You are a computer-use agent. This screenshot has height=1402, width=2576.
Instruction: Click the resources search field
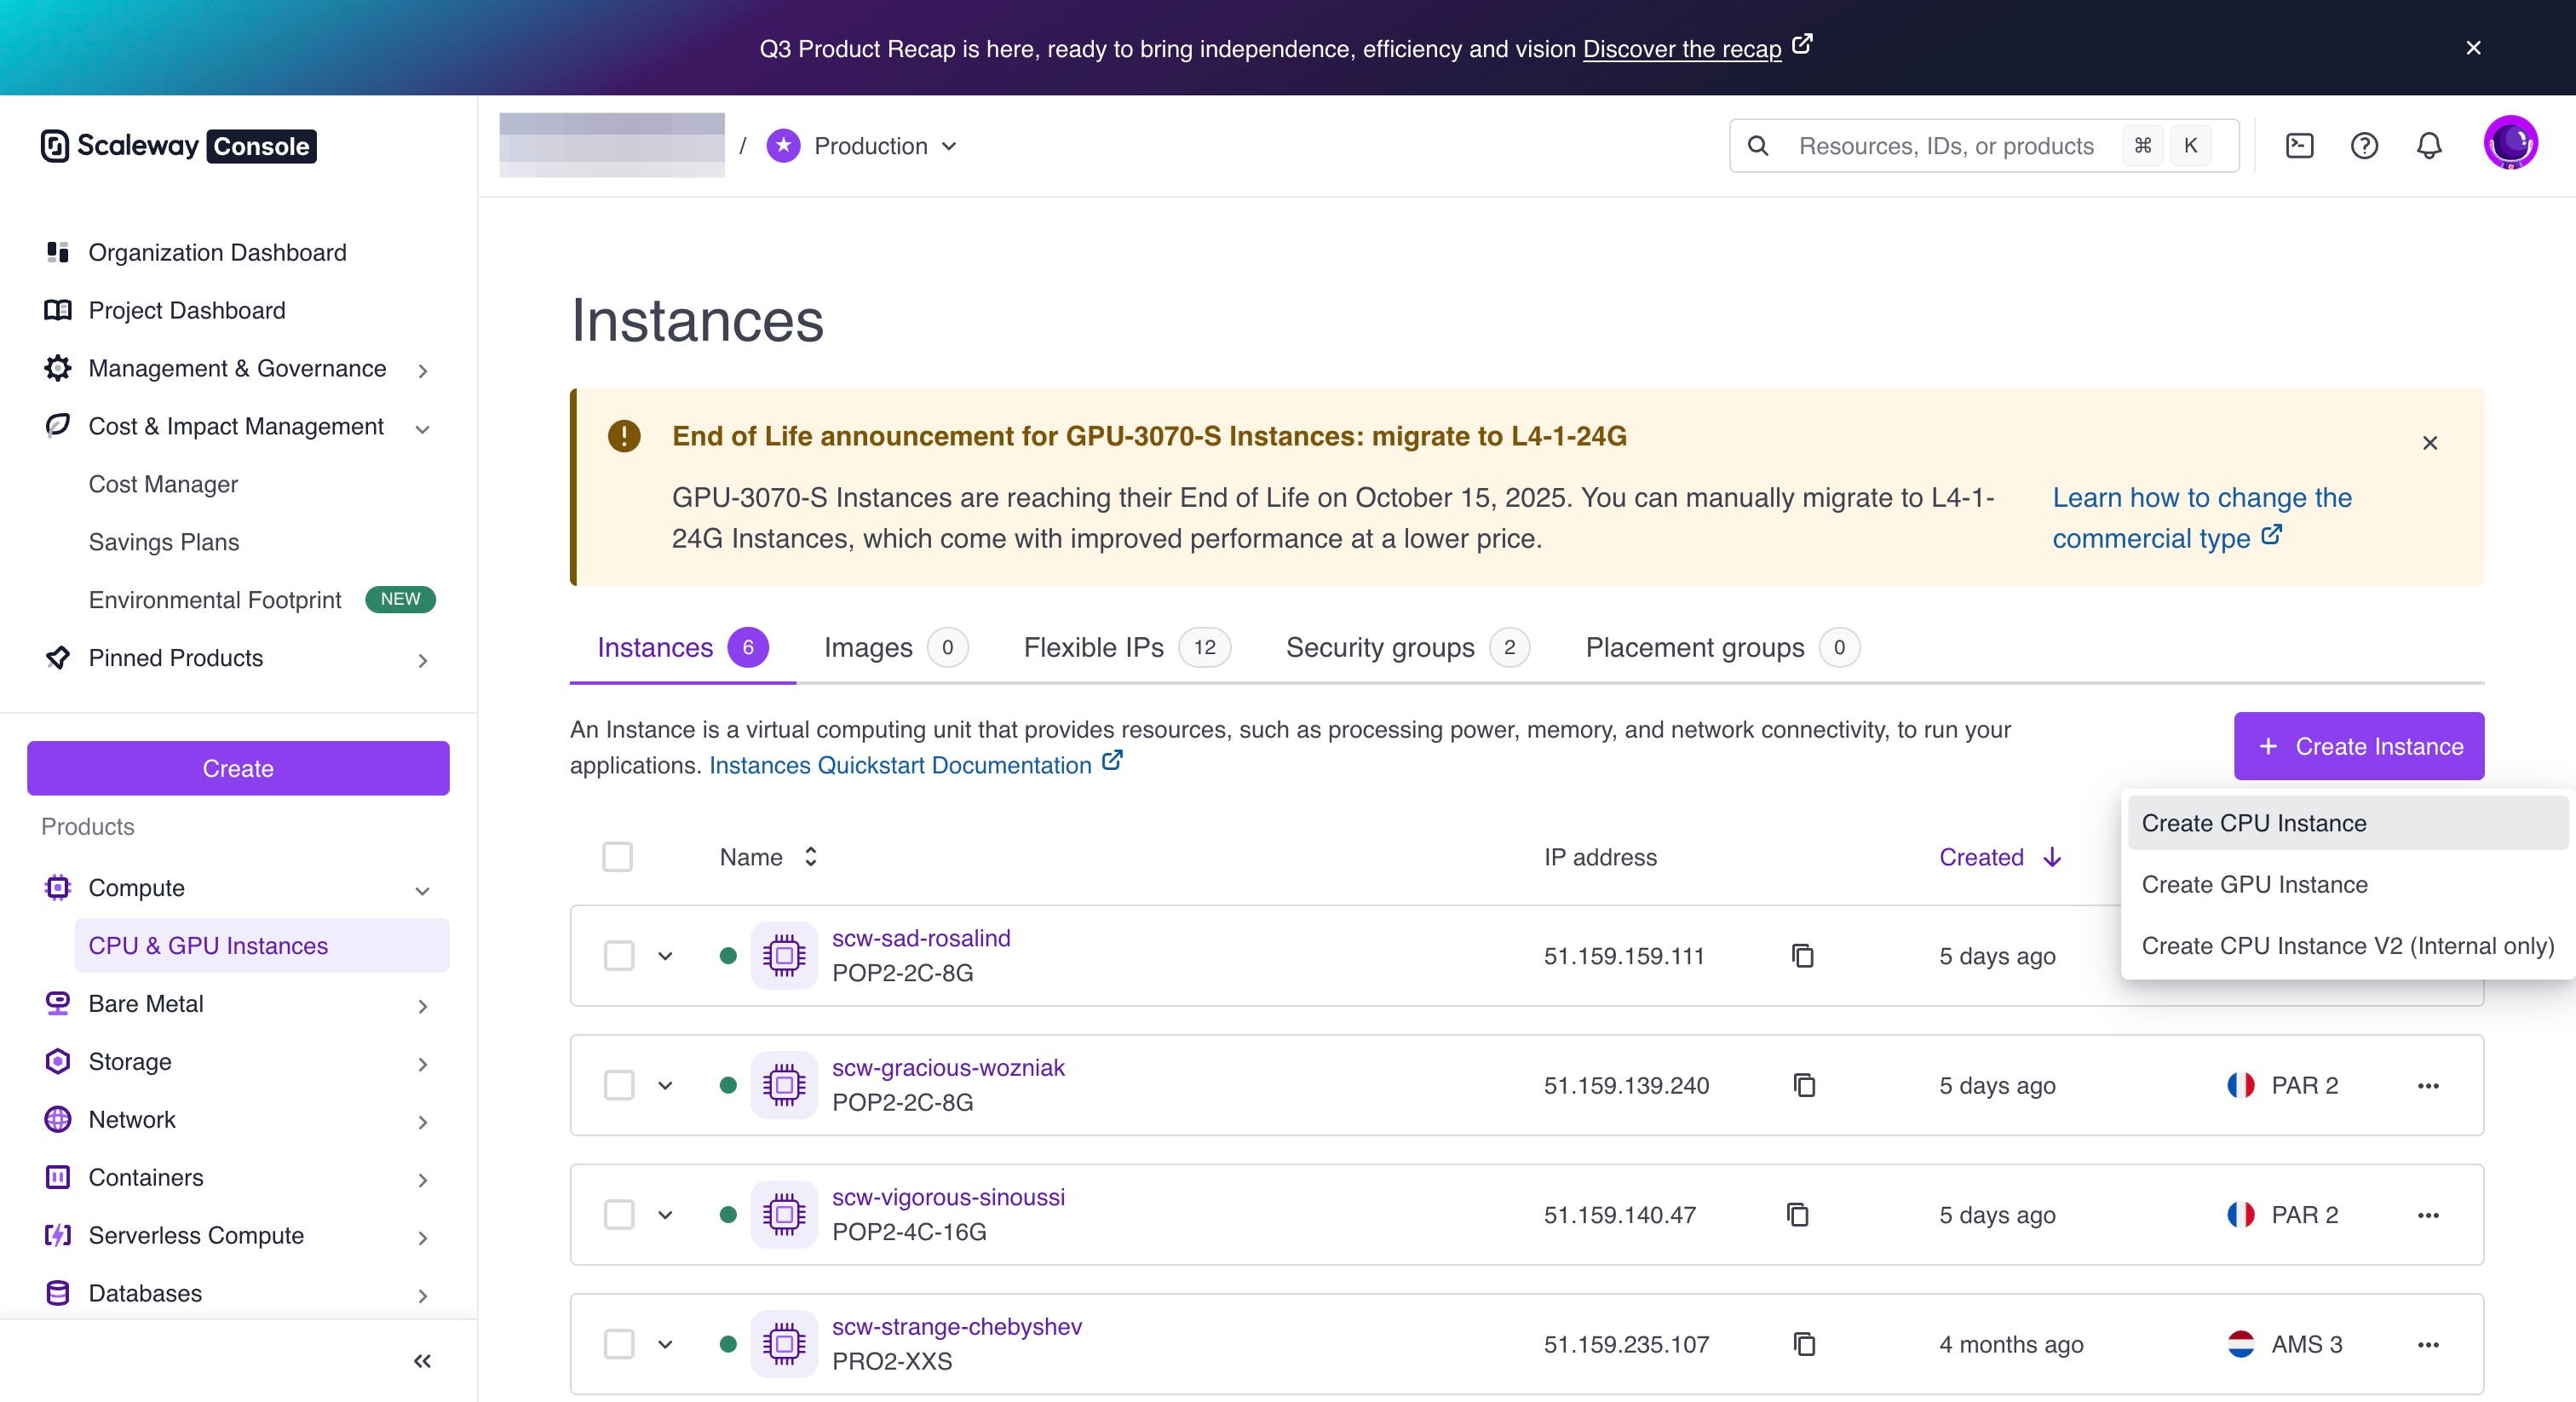tap(1944, 146)
